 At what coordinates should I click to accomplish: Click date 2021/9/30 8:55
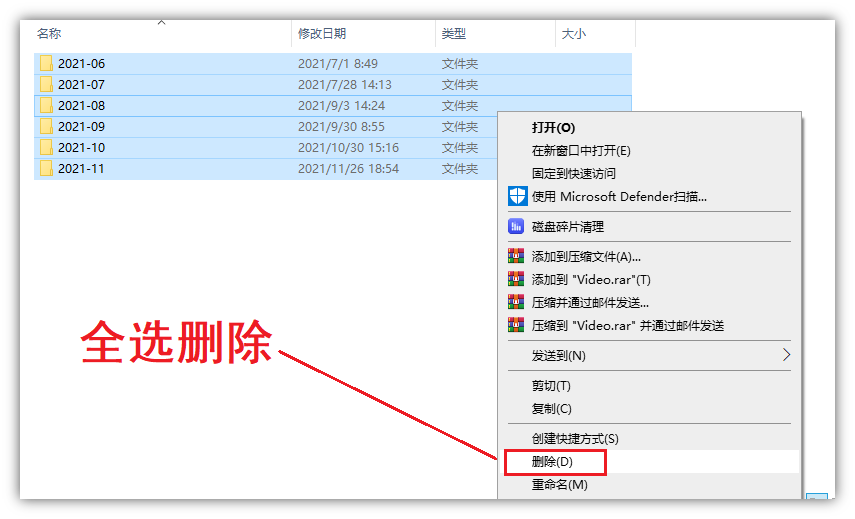(341, 126)
